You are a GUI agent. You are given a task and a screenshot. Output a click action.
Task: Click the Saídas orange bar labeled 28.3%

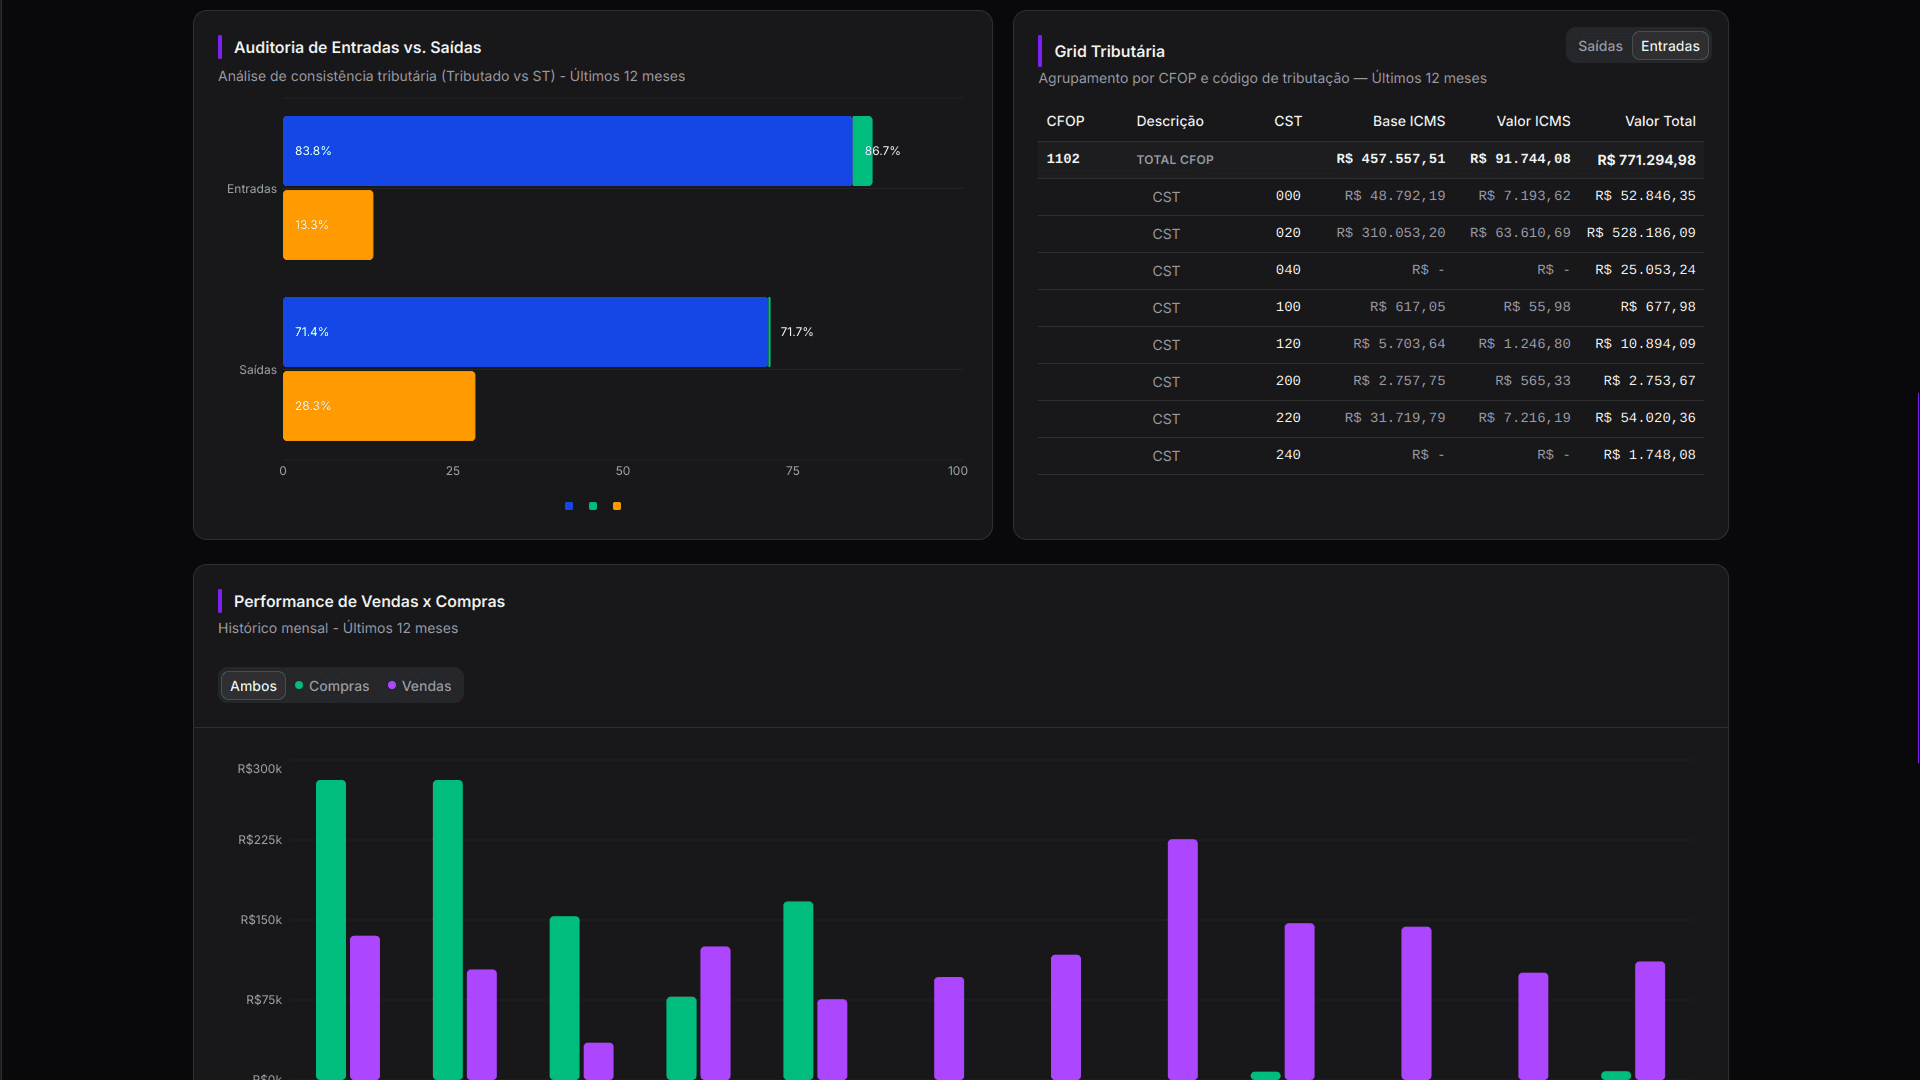pos(379,406)
